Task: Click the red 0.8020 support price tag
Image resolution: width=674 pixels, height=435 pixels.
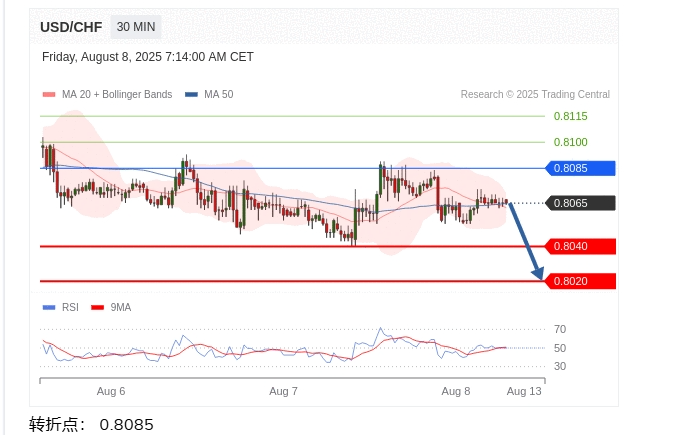Action: 580,281
